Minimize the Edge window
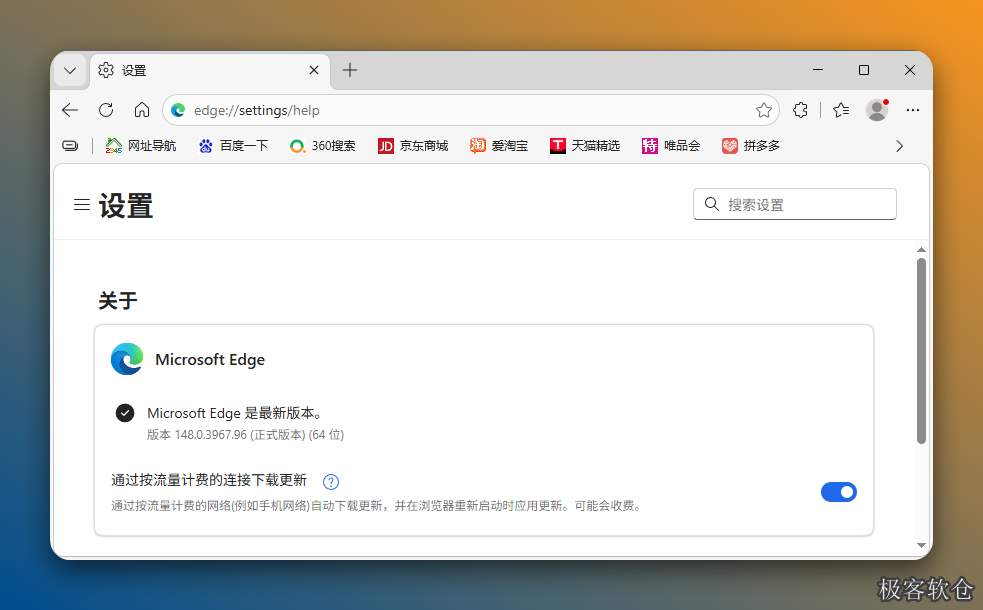 (818, 70)
